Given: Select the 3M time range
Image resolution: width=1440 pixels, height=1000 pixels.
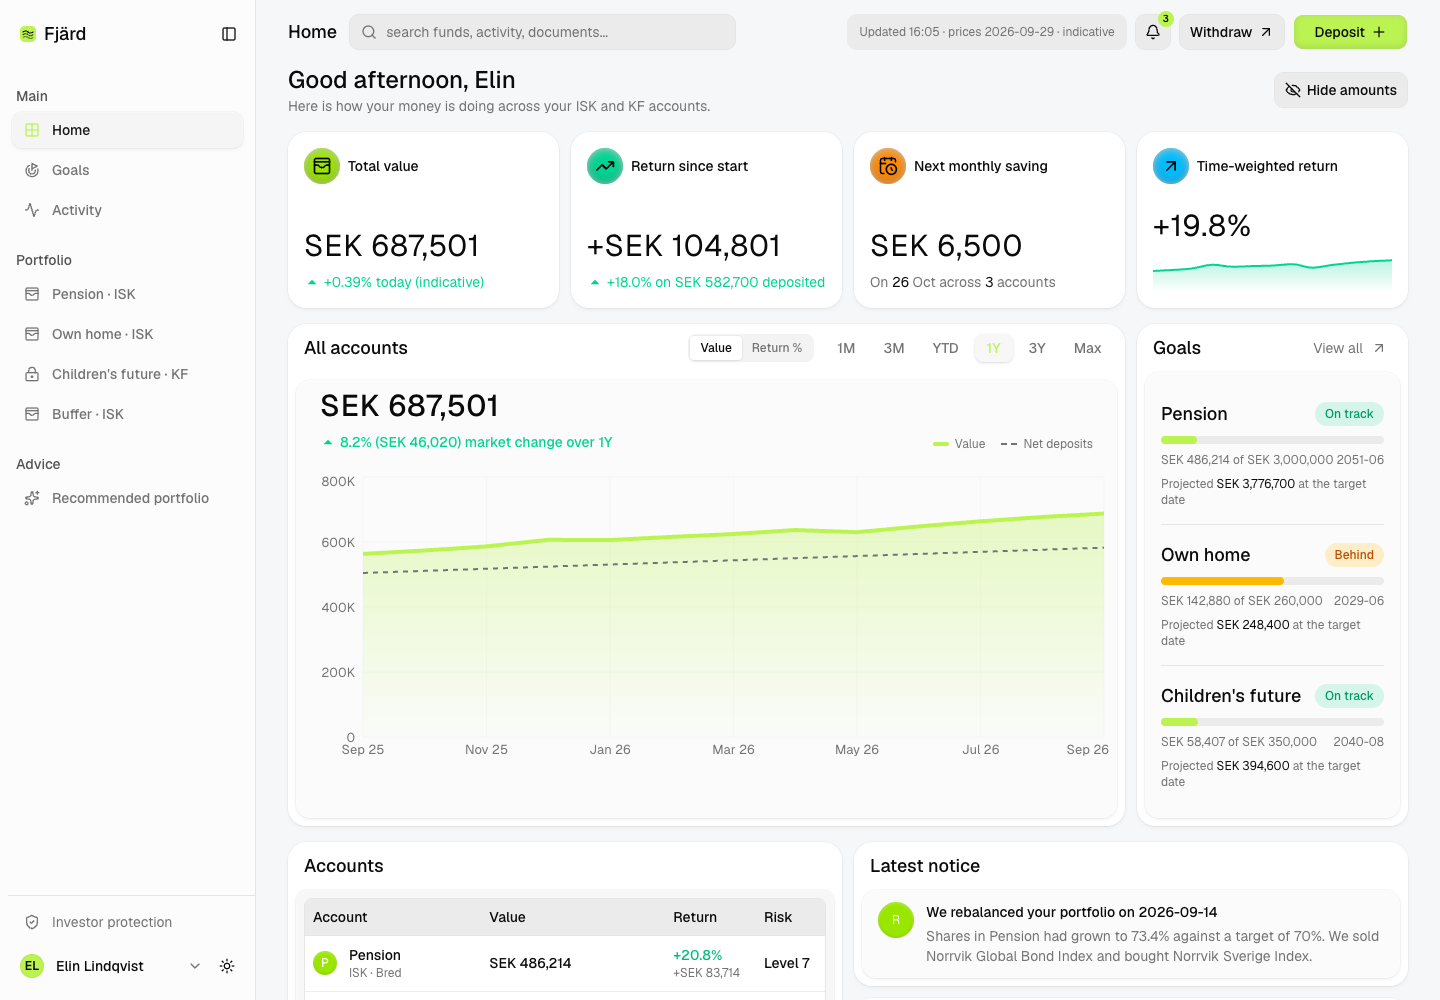Looking at the screenshot, I should [x=894, y=348].
